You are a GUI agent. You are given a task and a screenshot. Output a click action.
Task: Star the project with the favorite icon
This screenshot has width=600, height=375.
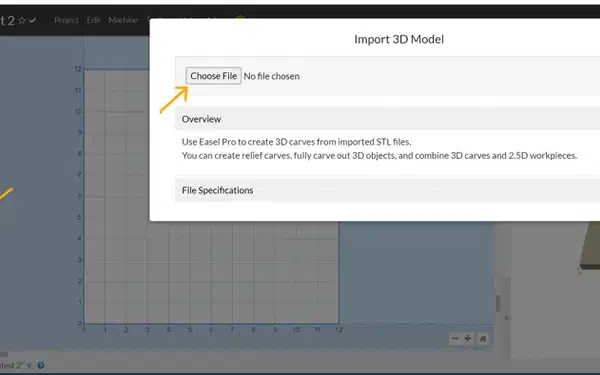pyautogui.click(x=22, y=20)
